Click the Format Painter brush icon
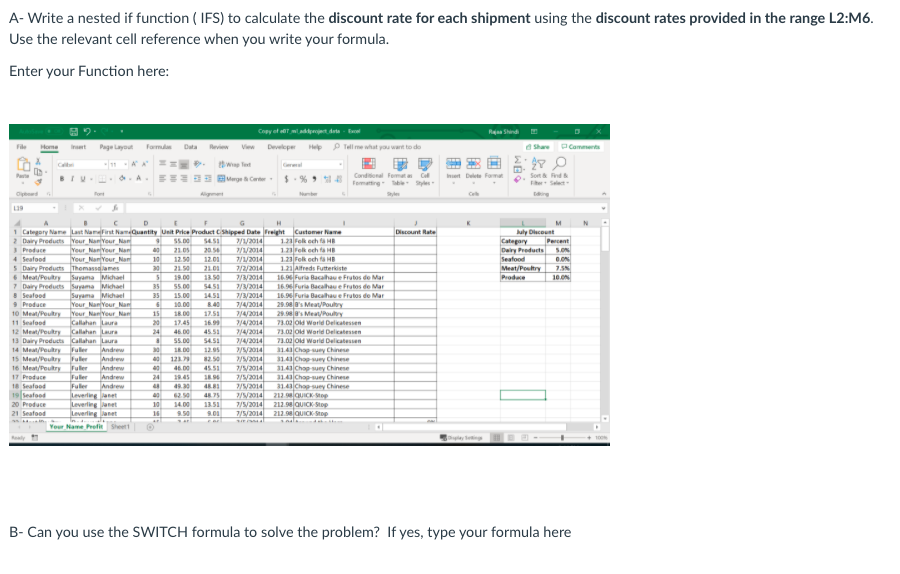900x574 pixels. [38, 182]
